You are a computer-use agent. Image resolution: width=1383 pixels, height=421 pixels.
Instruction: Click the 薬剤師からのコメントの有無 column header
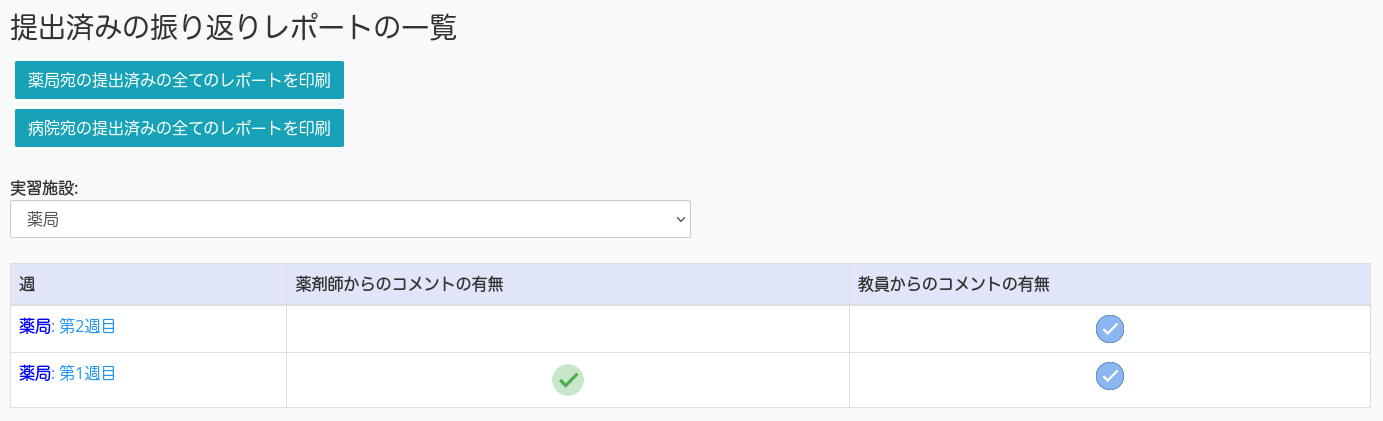(399, 285)
